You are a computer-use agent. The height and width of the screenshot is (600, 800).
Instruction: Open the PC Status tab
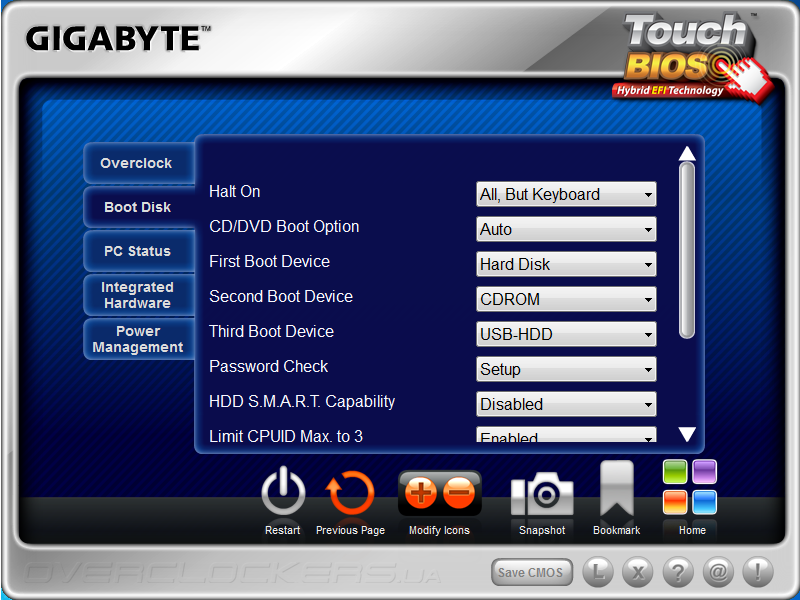139,251
